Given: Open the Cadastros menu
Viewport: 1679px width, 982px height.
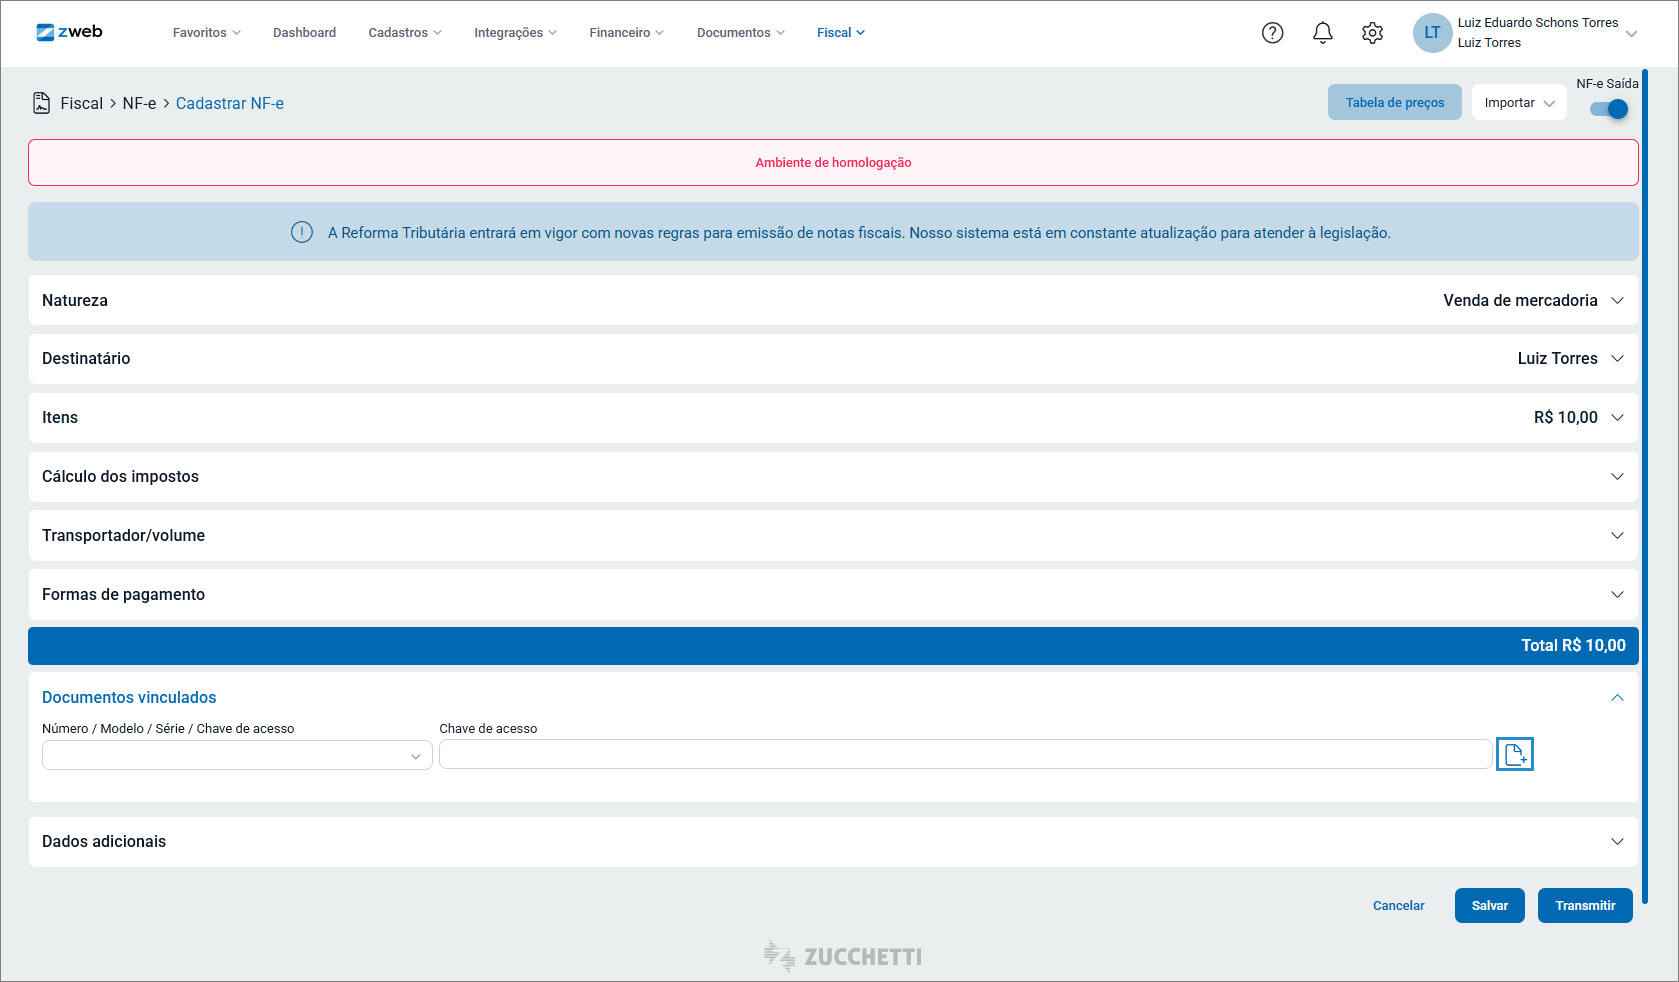Looking at the screenshot, I should point(405,33).
